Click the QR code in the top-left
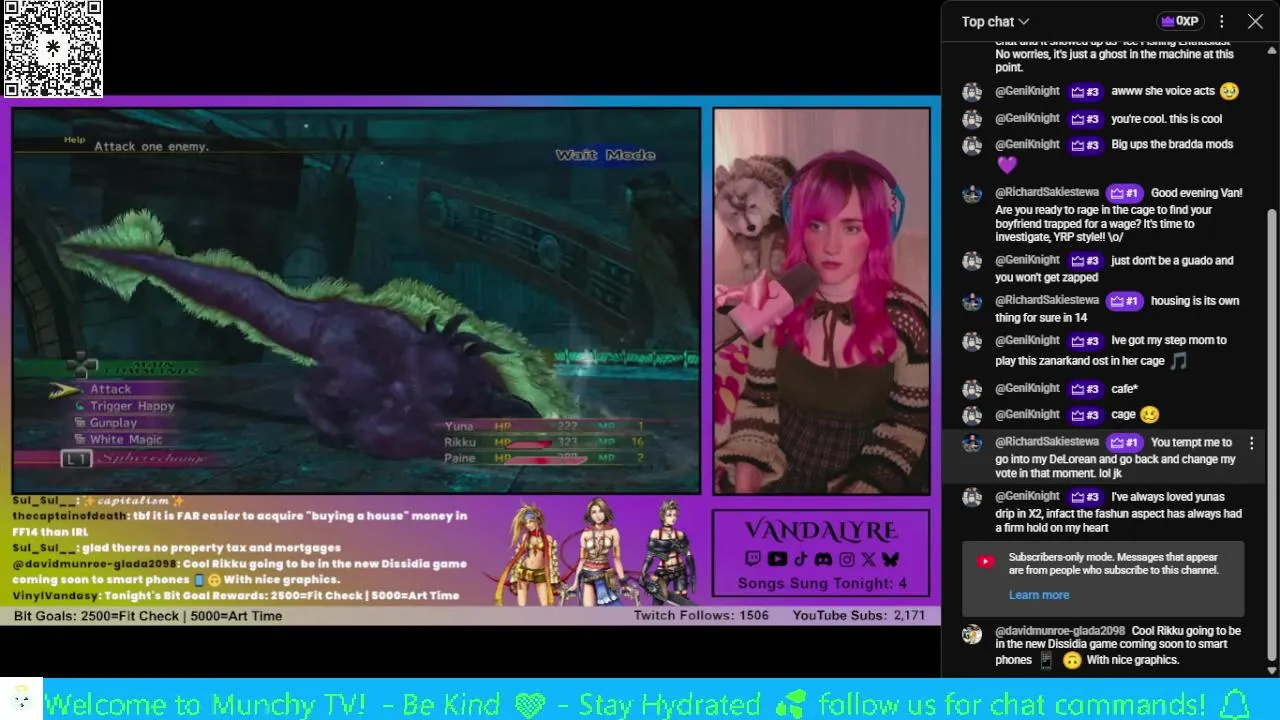1280x720 pixels. point(52,48)
